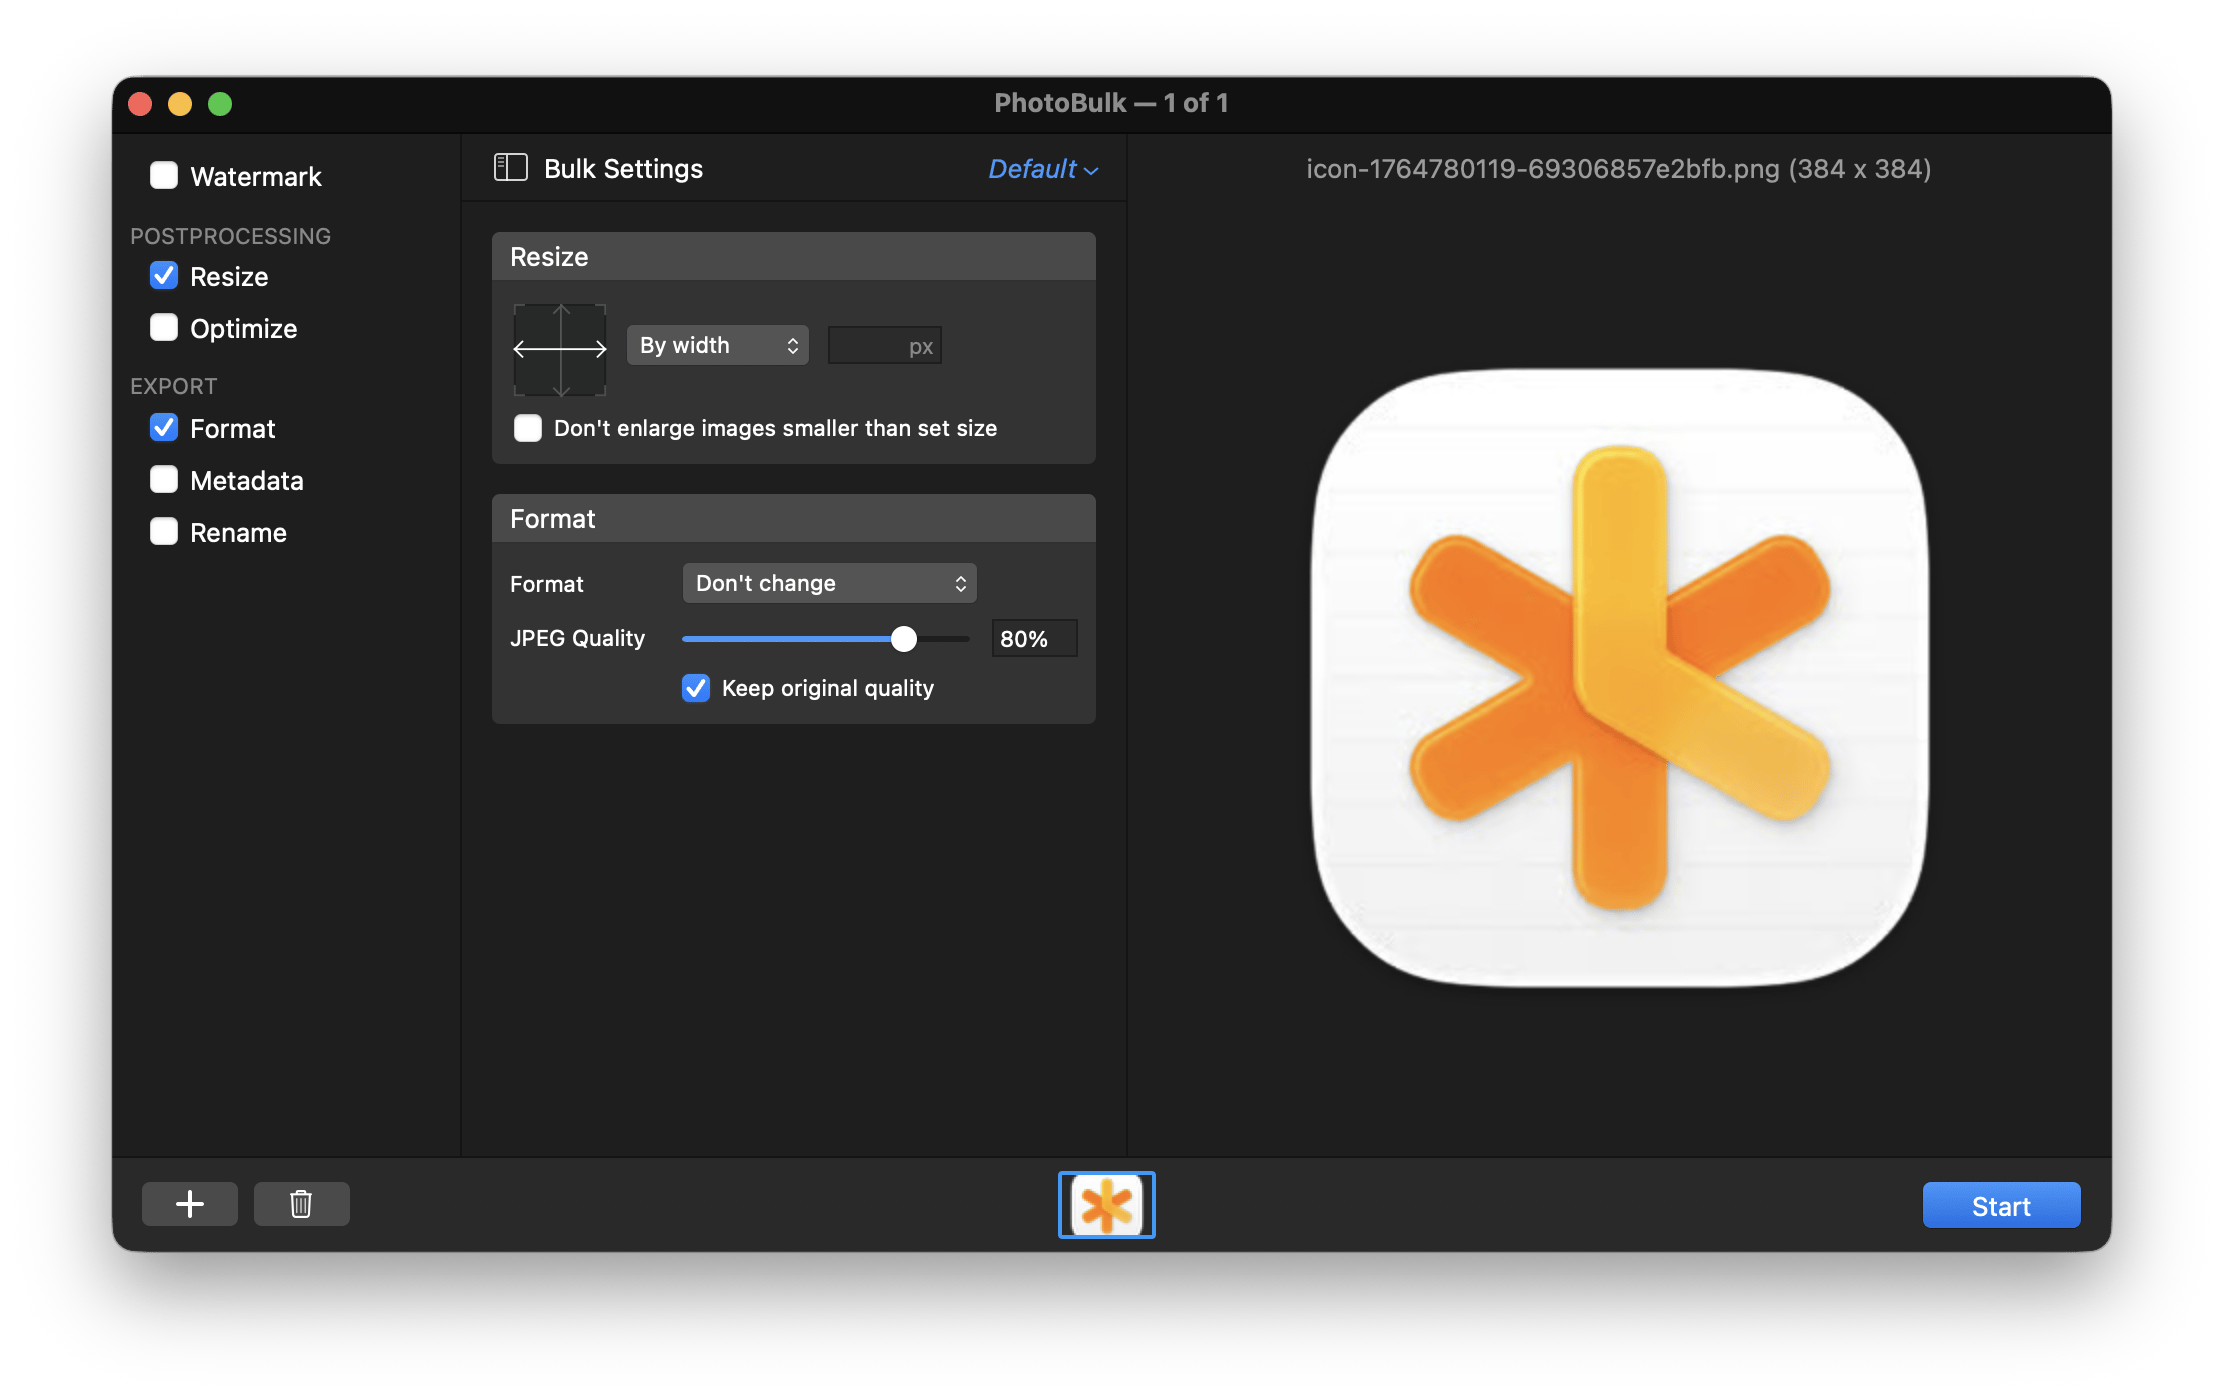Open the Default presets dropdown

point(1041,169)
